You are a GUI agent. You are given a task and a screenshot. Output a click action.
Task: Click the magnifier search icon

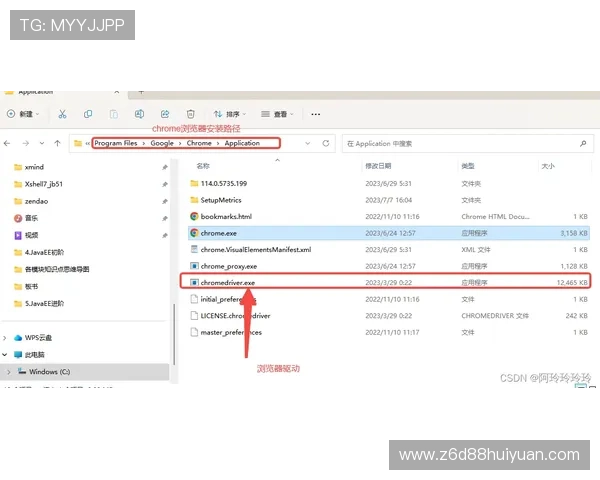pos(583,144)
